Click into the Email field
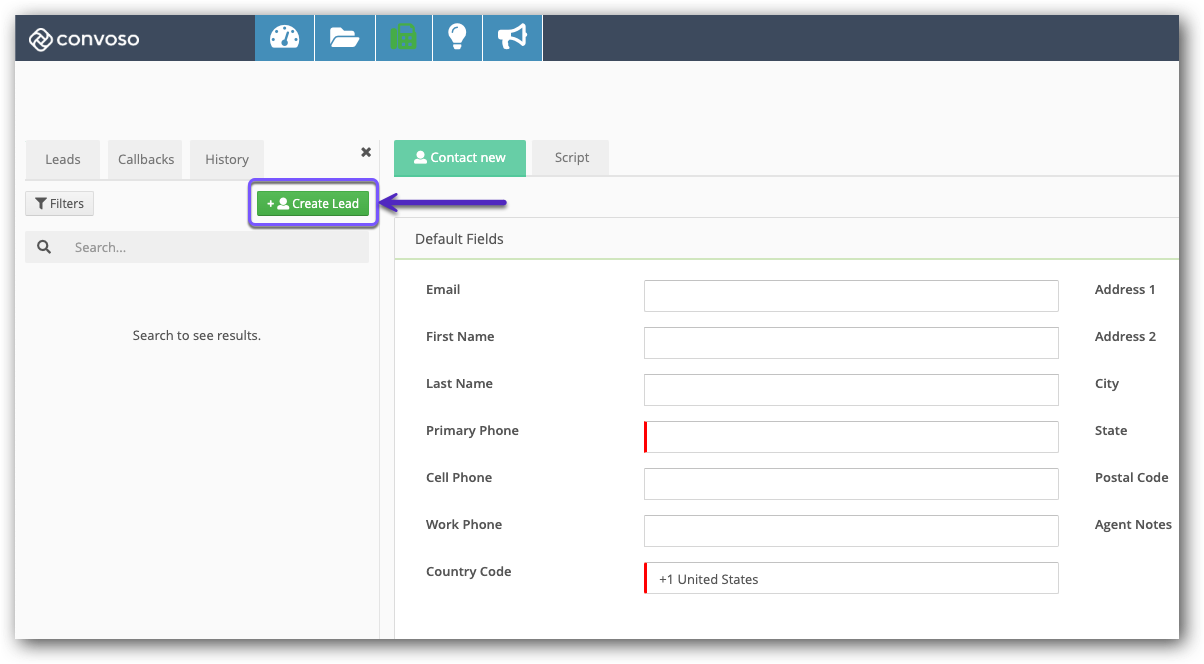 point(851,296)
